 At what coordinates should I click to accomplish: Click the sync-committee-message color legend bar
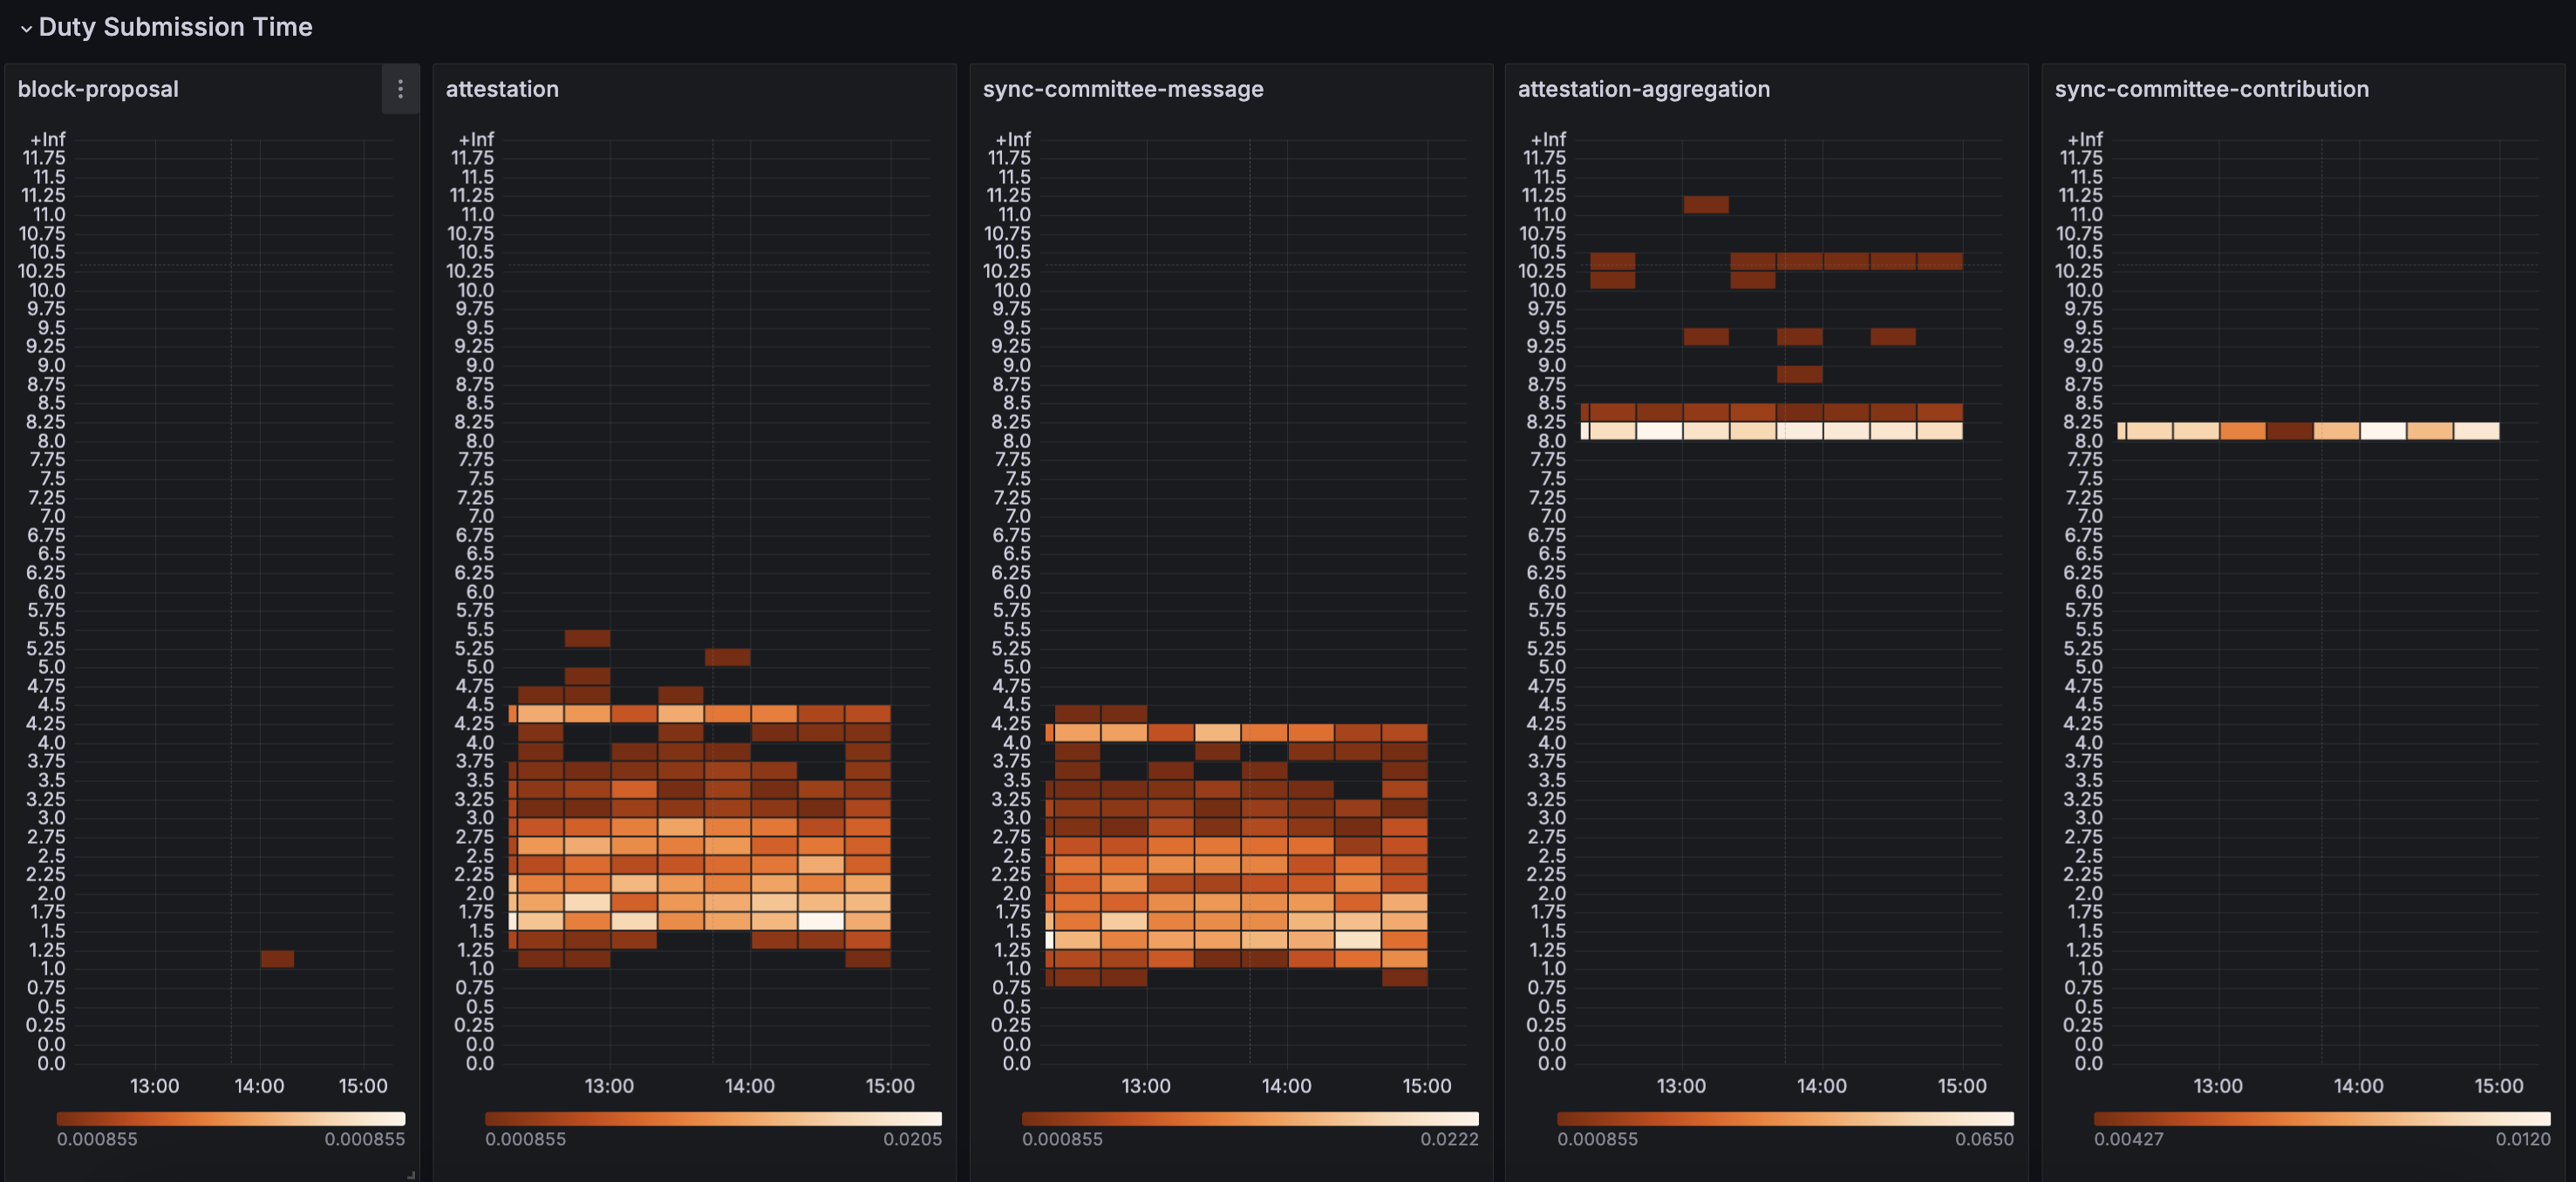pos(1249,1119)
